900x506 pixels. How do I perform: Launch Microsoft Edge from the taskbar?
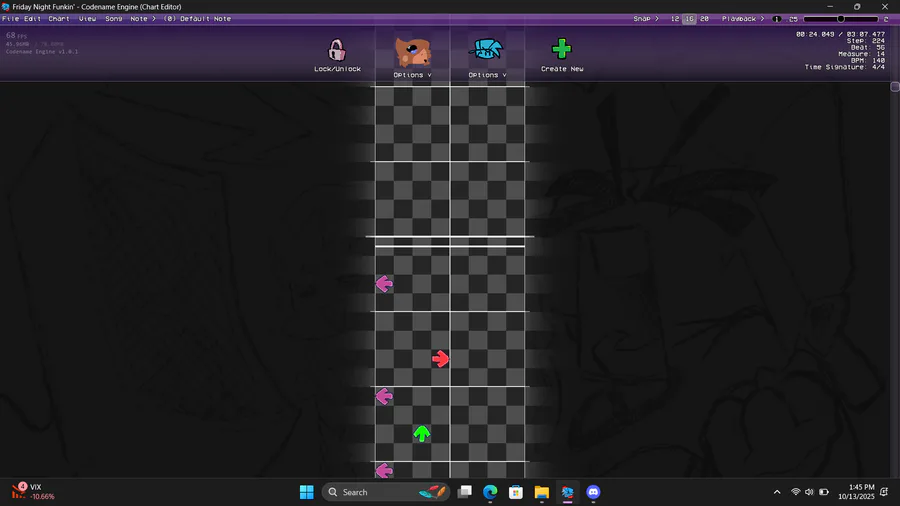coord(490,492)
